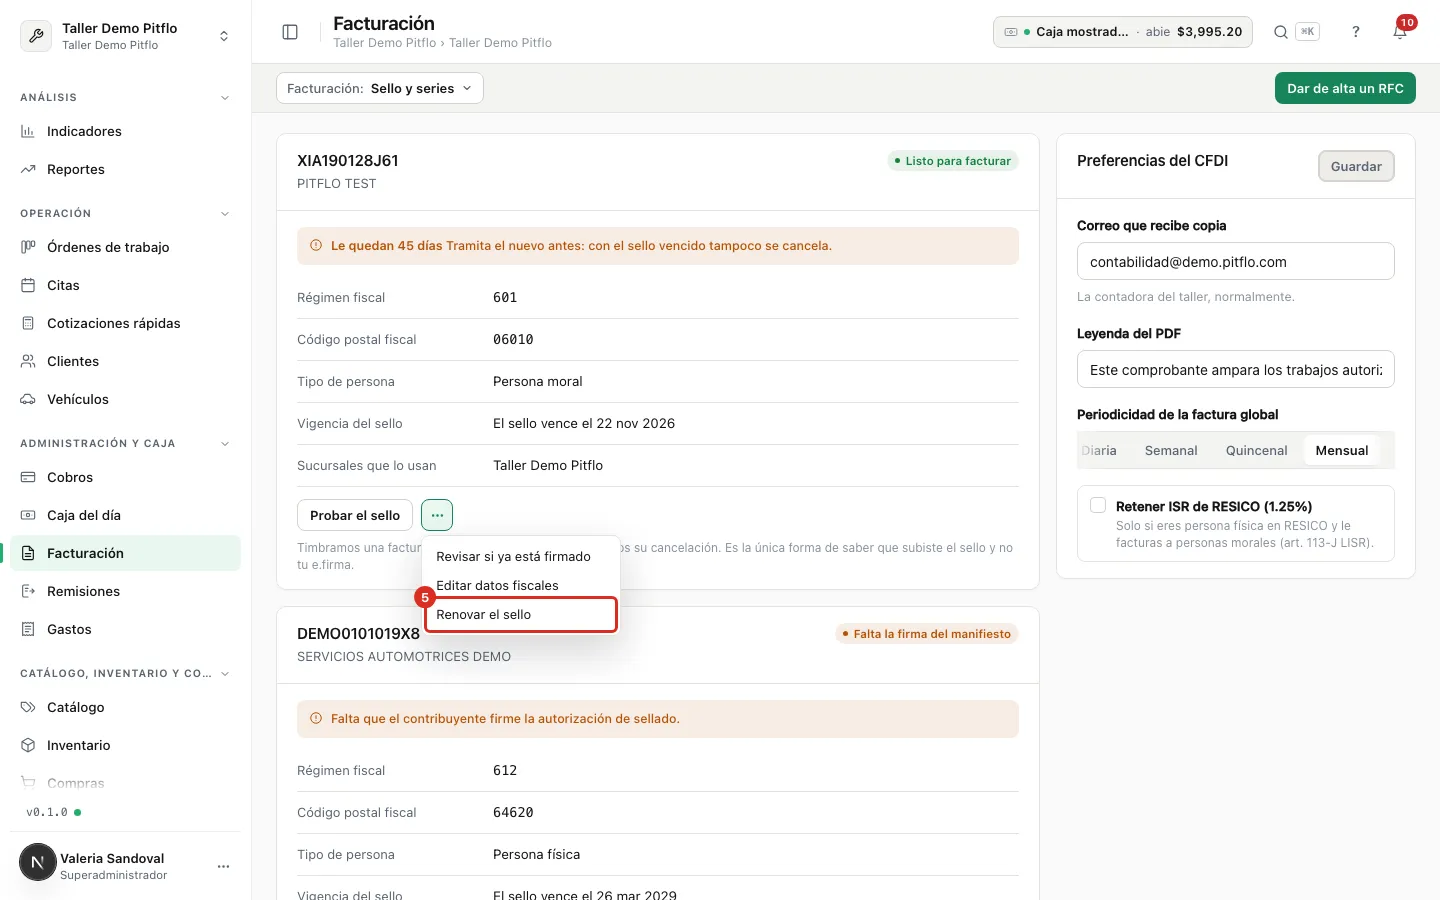
Task: Click the Cobros card icon
Action: 28,477
